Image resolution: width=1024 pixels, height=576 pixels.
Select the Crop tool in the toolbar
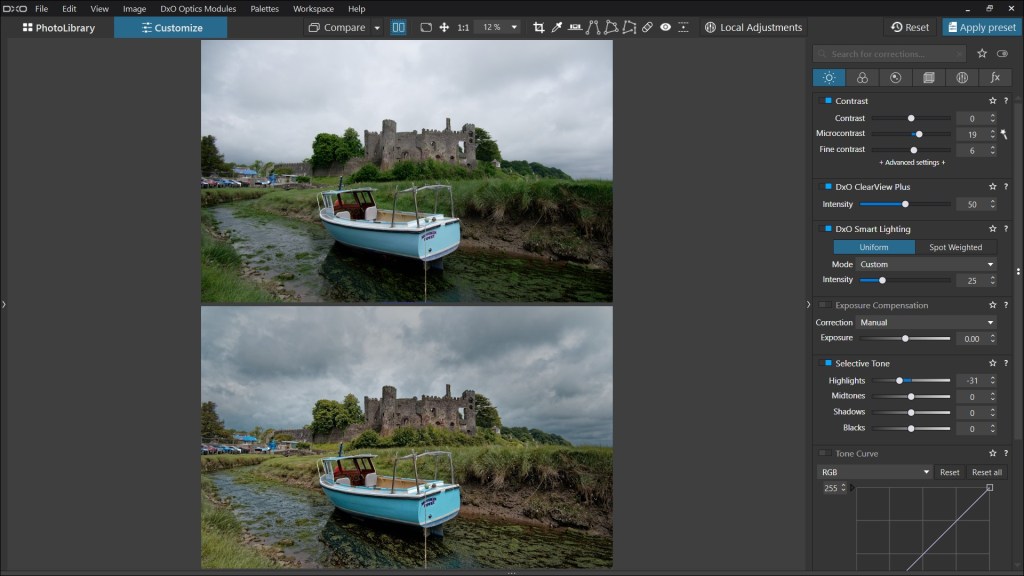tap(539, 27)
